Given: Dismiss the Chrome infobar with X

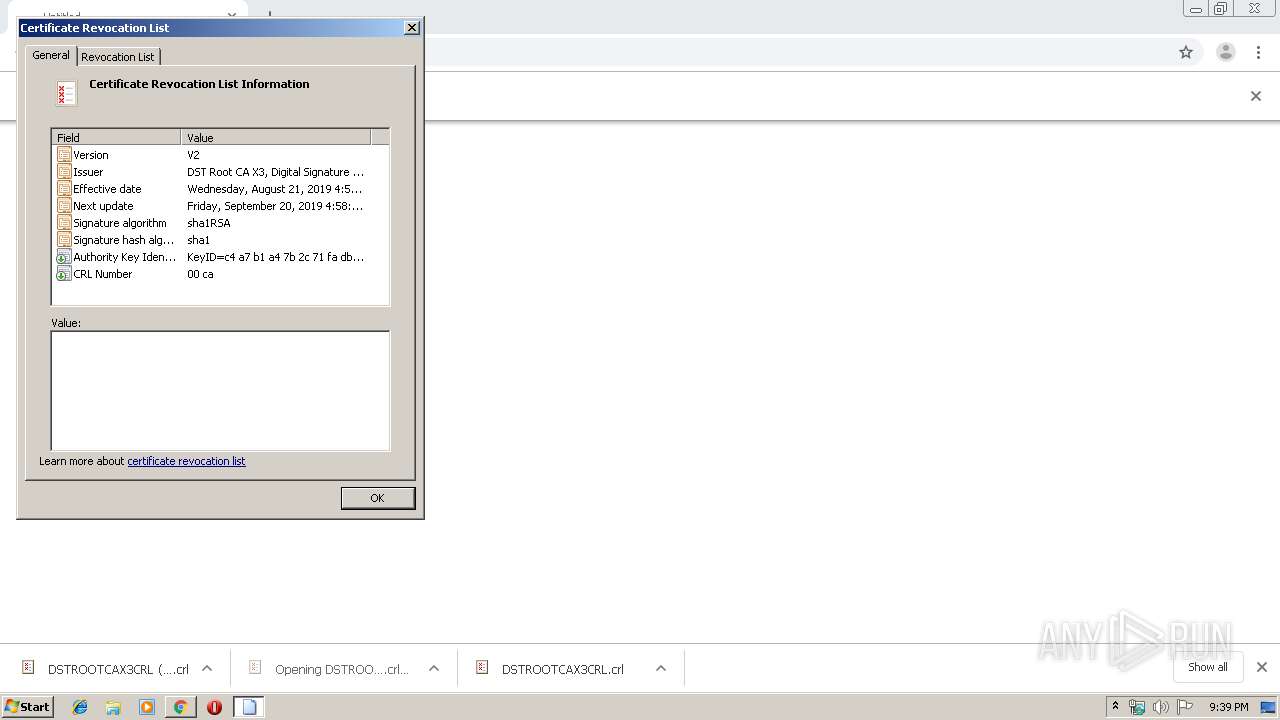Looking at the screenshot, I should (1256, 96).
